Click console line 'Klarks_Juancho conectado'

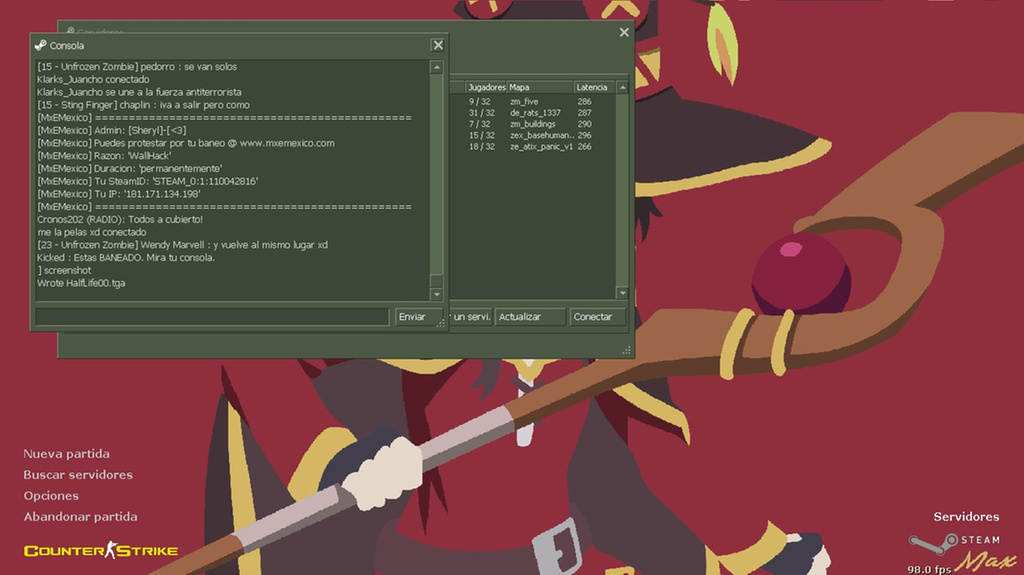[93, 79]
